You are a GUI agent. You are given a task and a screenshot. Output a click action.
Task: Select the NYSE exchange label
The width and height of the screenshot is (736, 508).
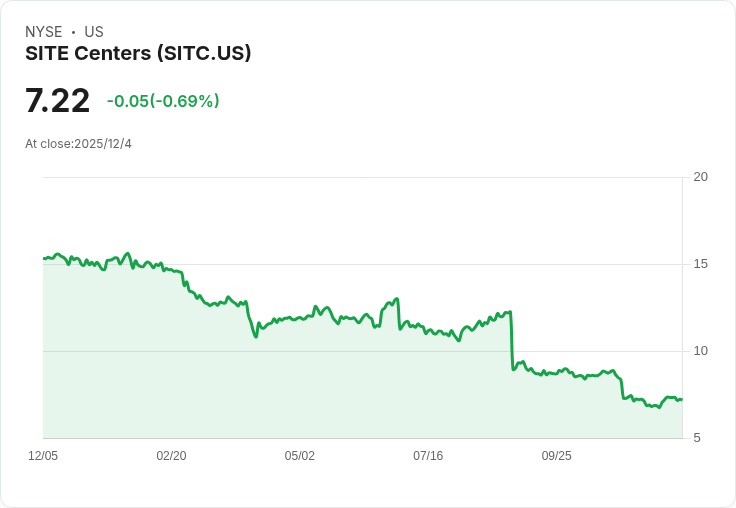44,32
